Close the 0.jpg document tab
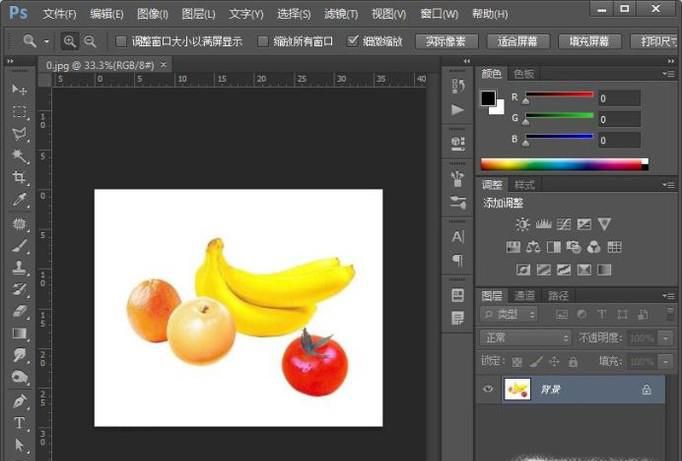Screen dimensions: 682x461 point(164,65)
